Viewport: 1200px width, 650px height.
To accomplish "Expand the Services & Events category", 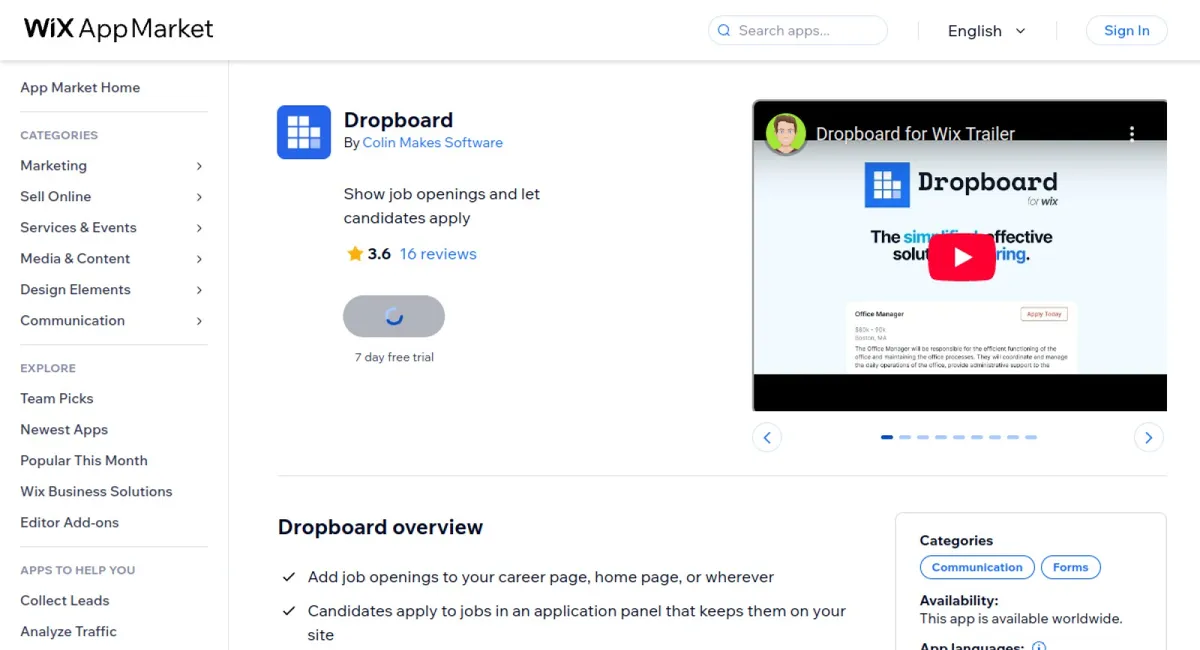I will coord(199,228).
